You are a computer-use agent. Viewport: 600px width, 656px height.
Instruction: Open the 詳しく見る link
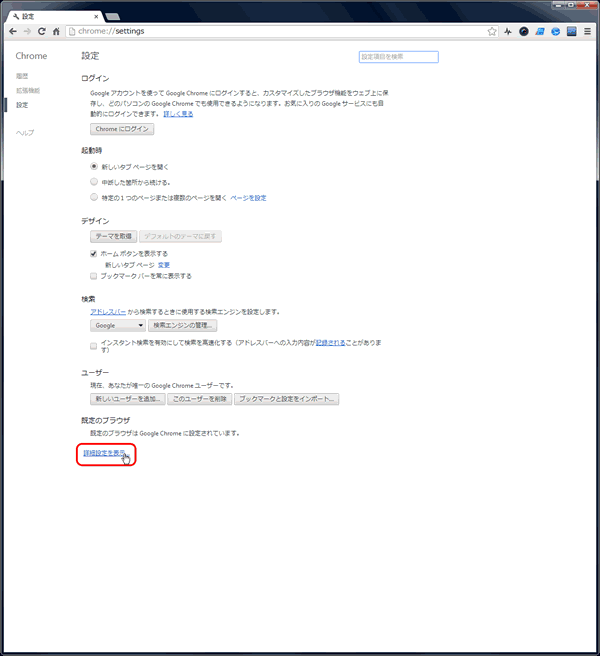[178, 114]
